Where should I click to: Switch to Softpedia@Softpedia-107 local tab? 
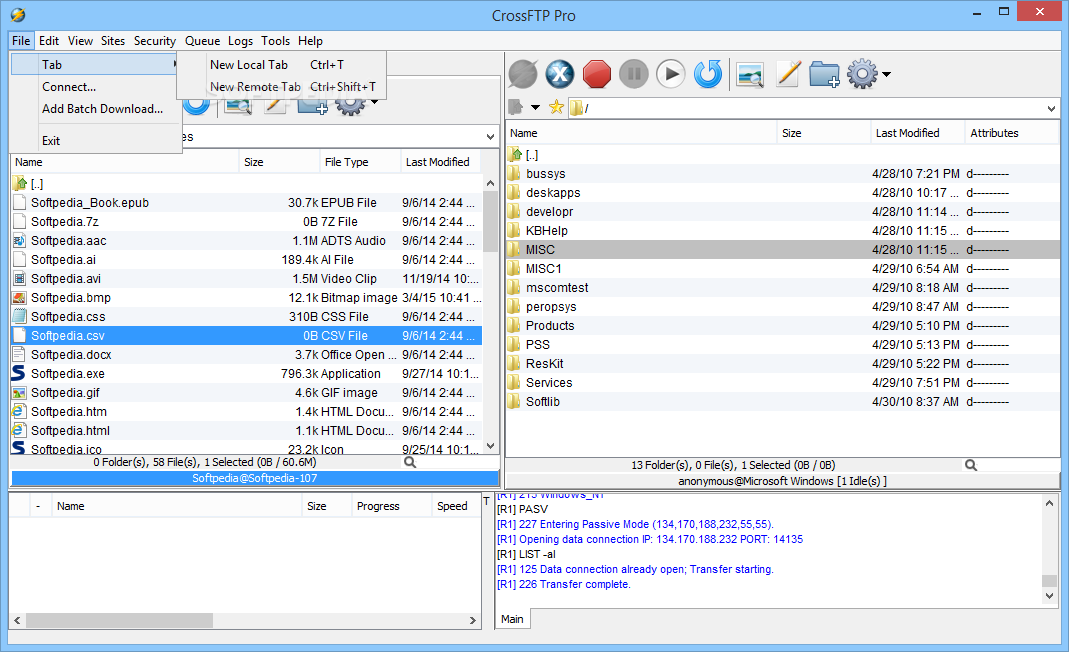(x=255, y=478)
